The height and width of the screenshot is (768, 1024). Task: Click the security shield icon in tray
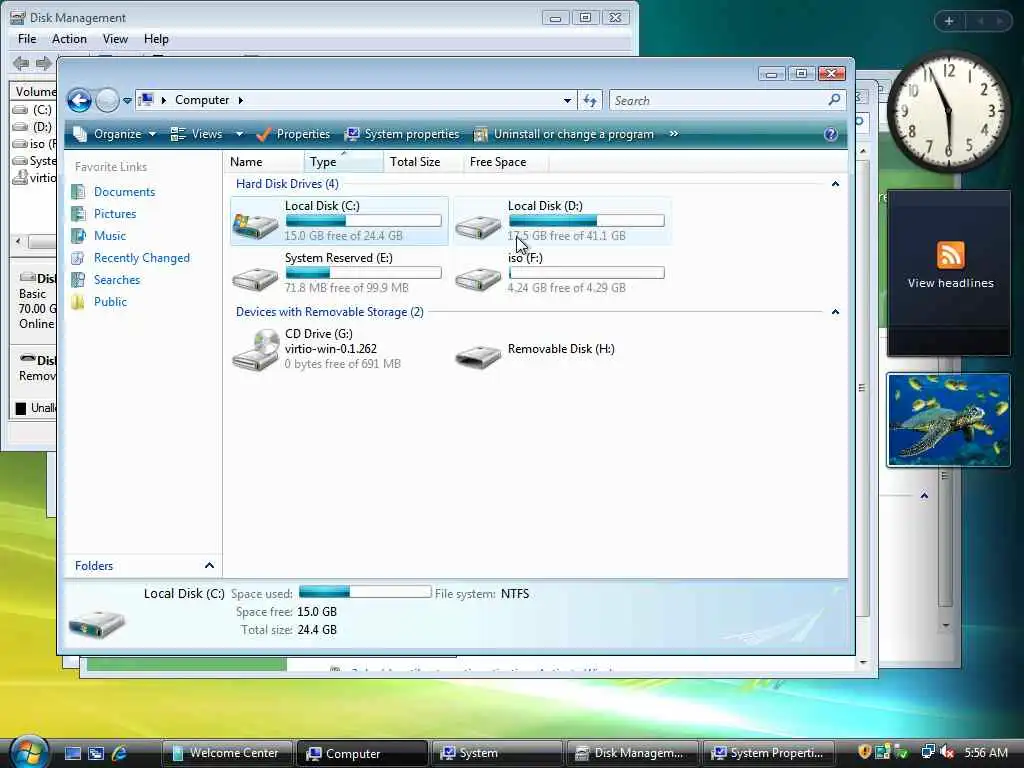pos(864,752)
